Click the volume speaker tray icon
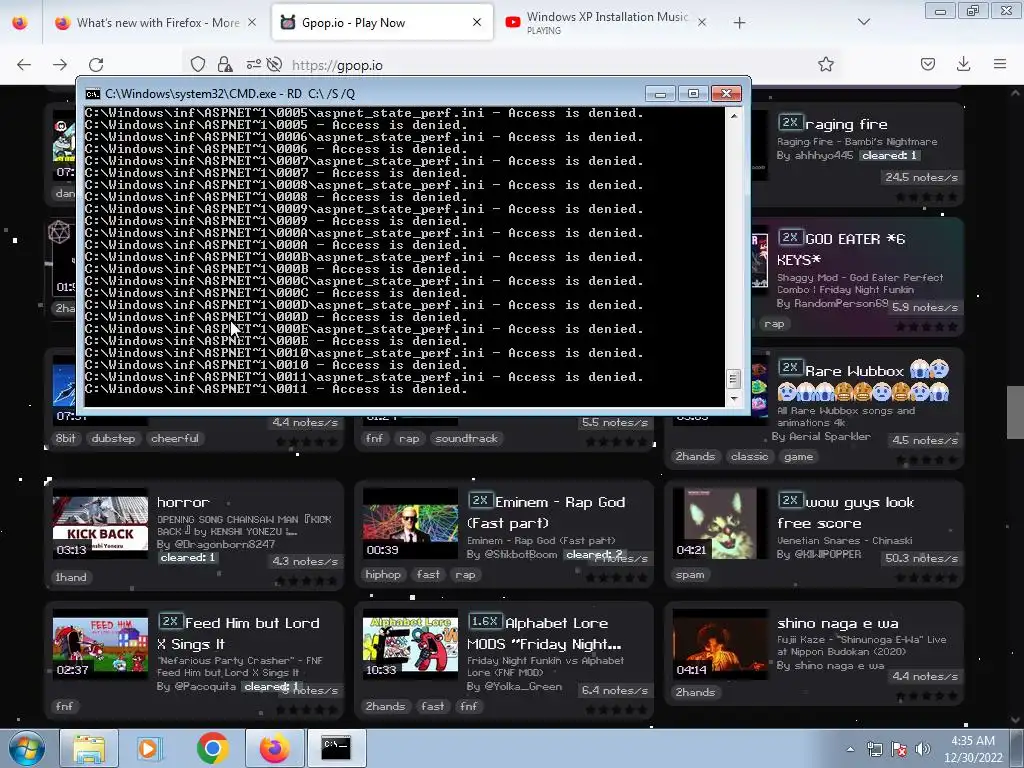1024x768 pixels. 922,749
